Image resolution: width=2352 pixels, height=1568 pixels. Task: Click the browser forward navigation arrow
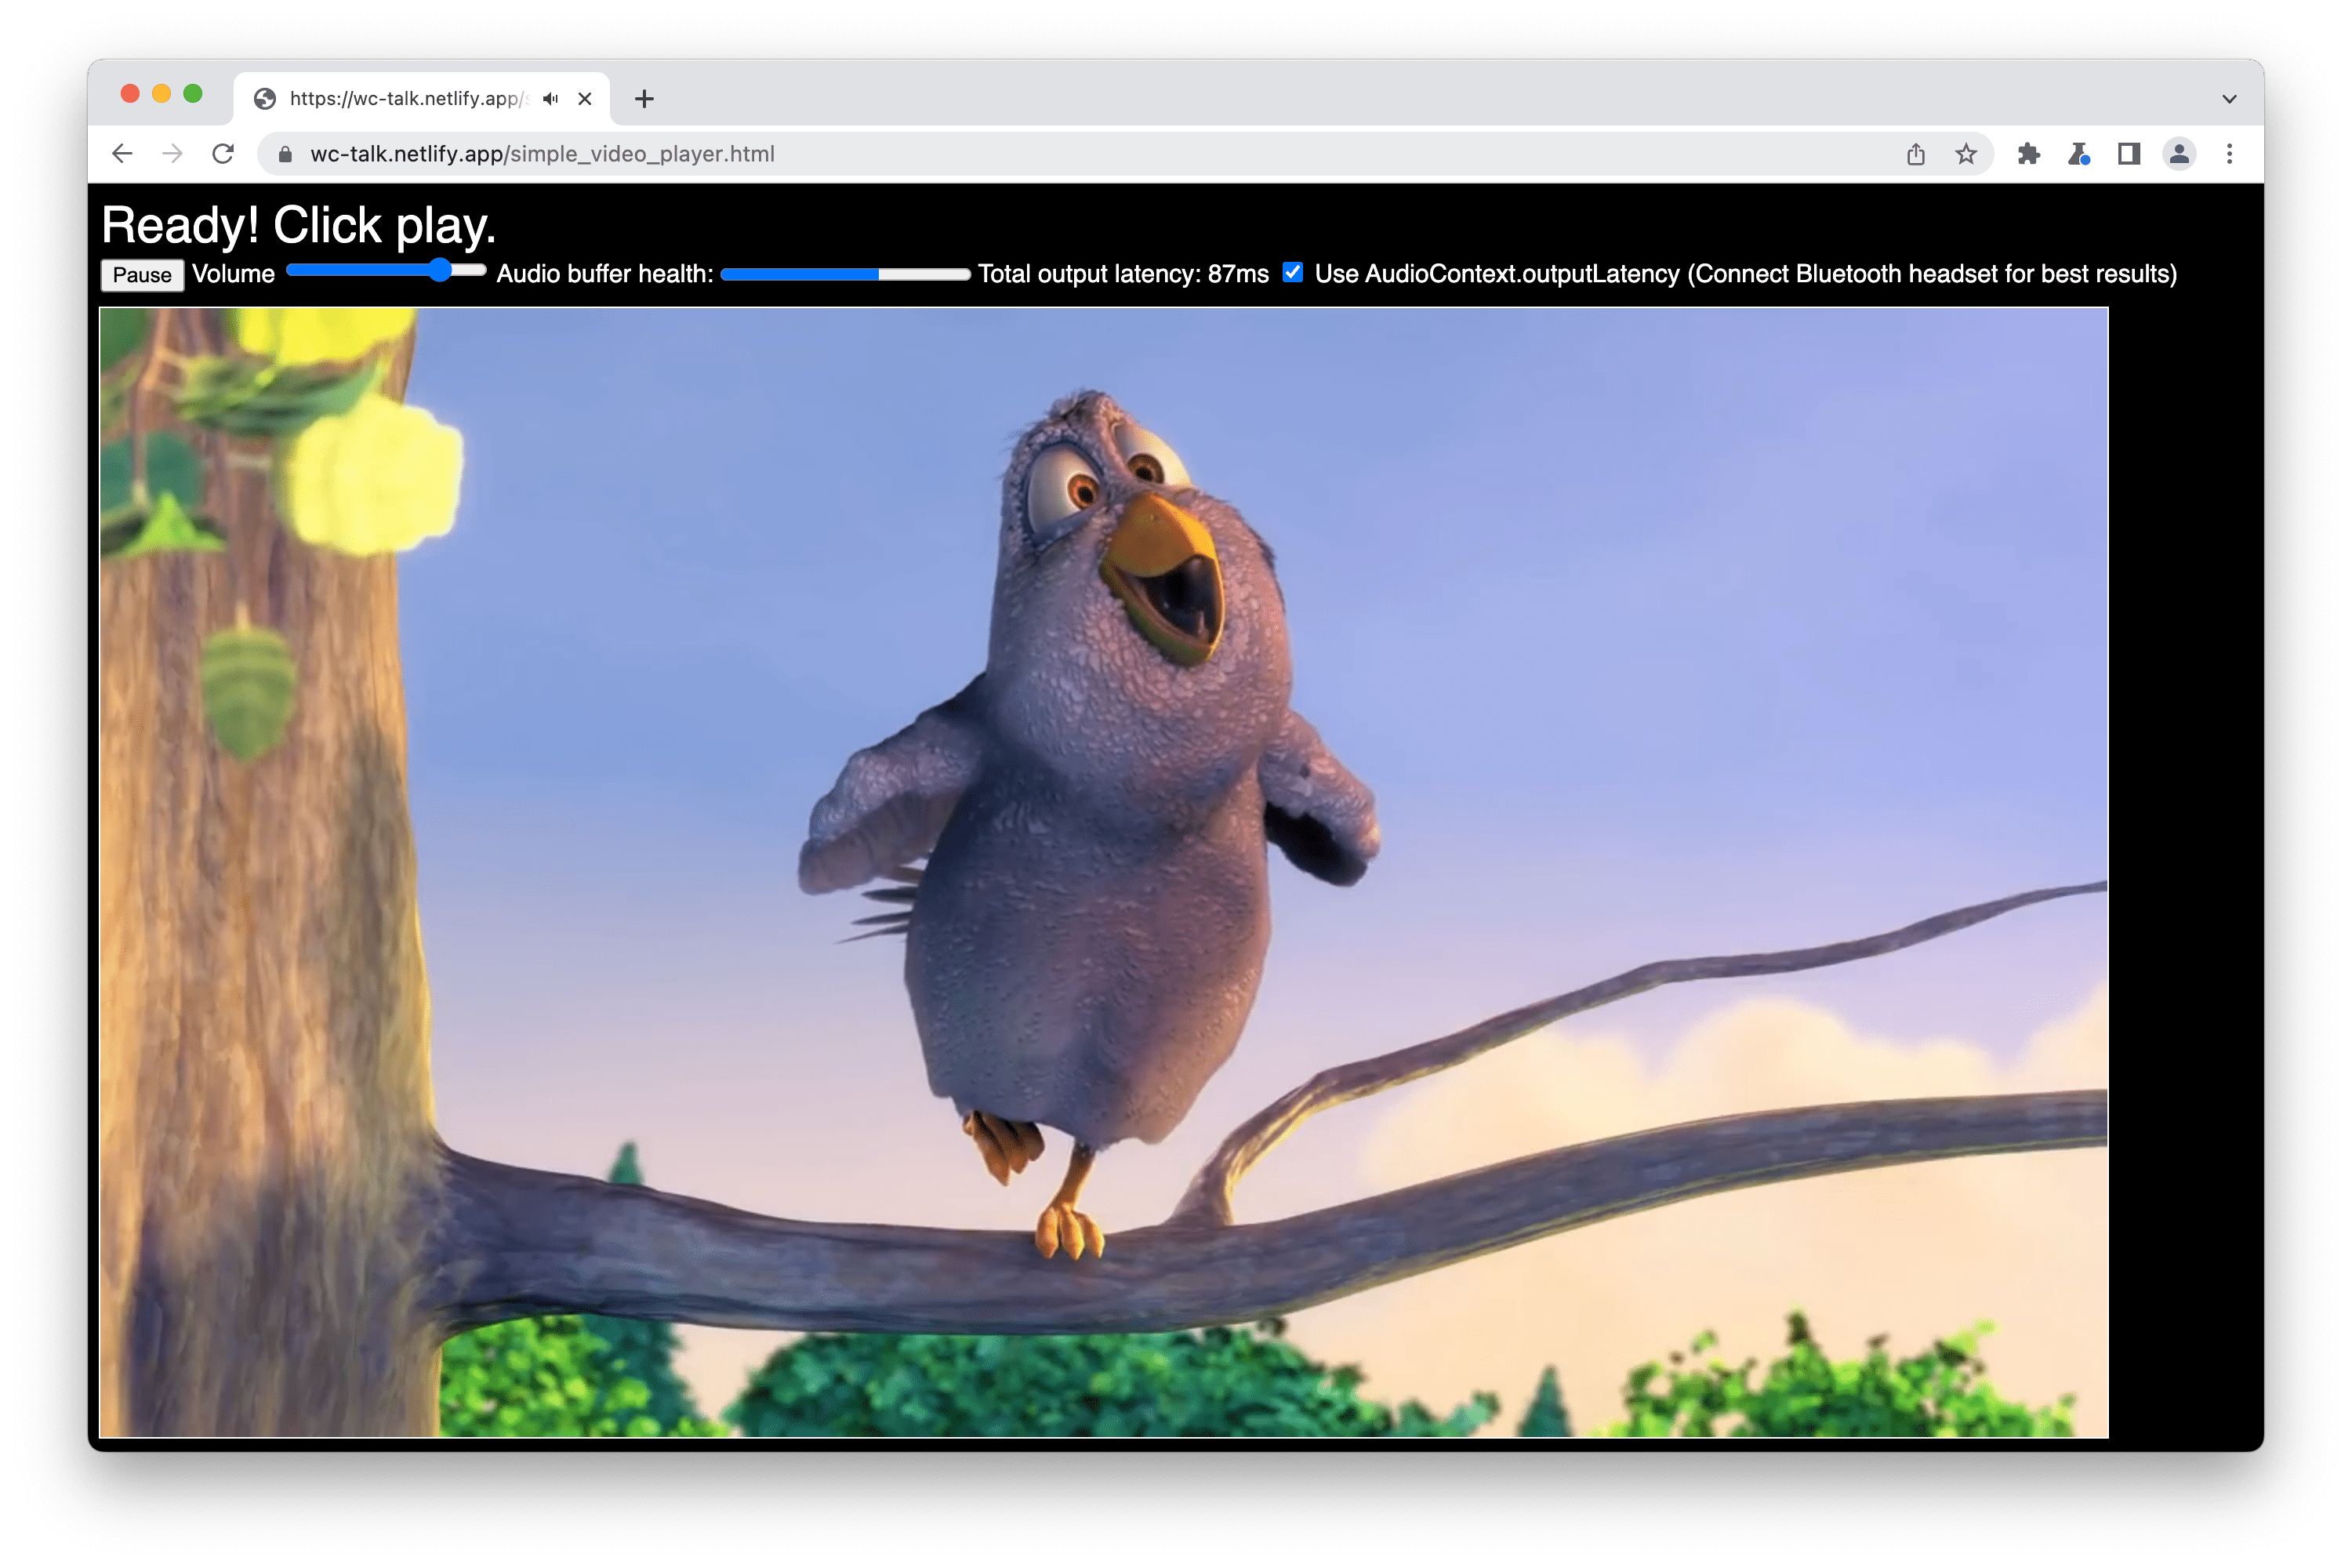pos(175,154)
